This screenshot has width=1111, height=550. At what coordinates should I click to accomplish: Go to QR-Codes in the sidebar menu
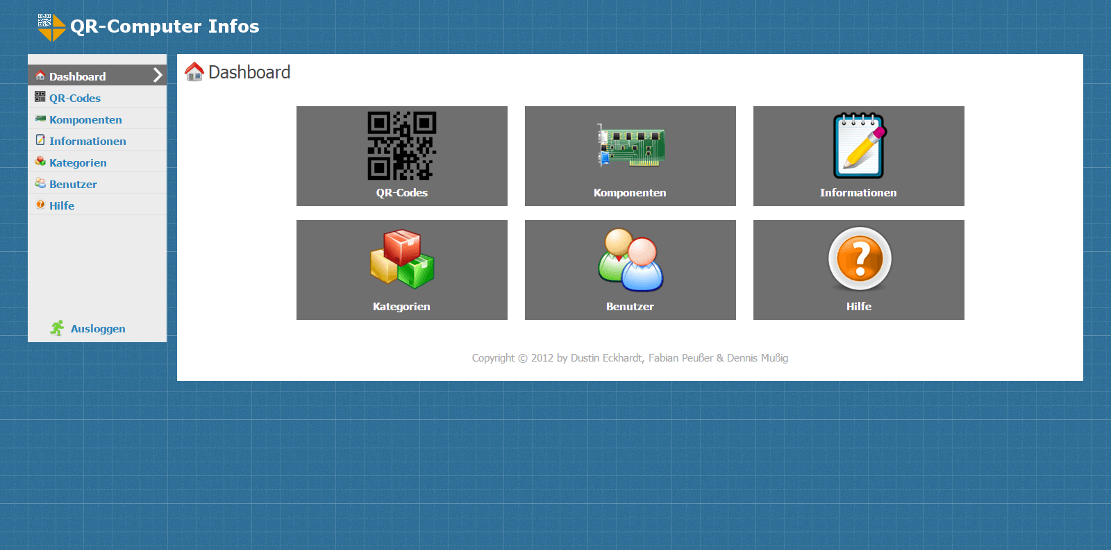point(97,98)
